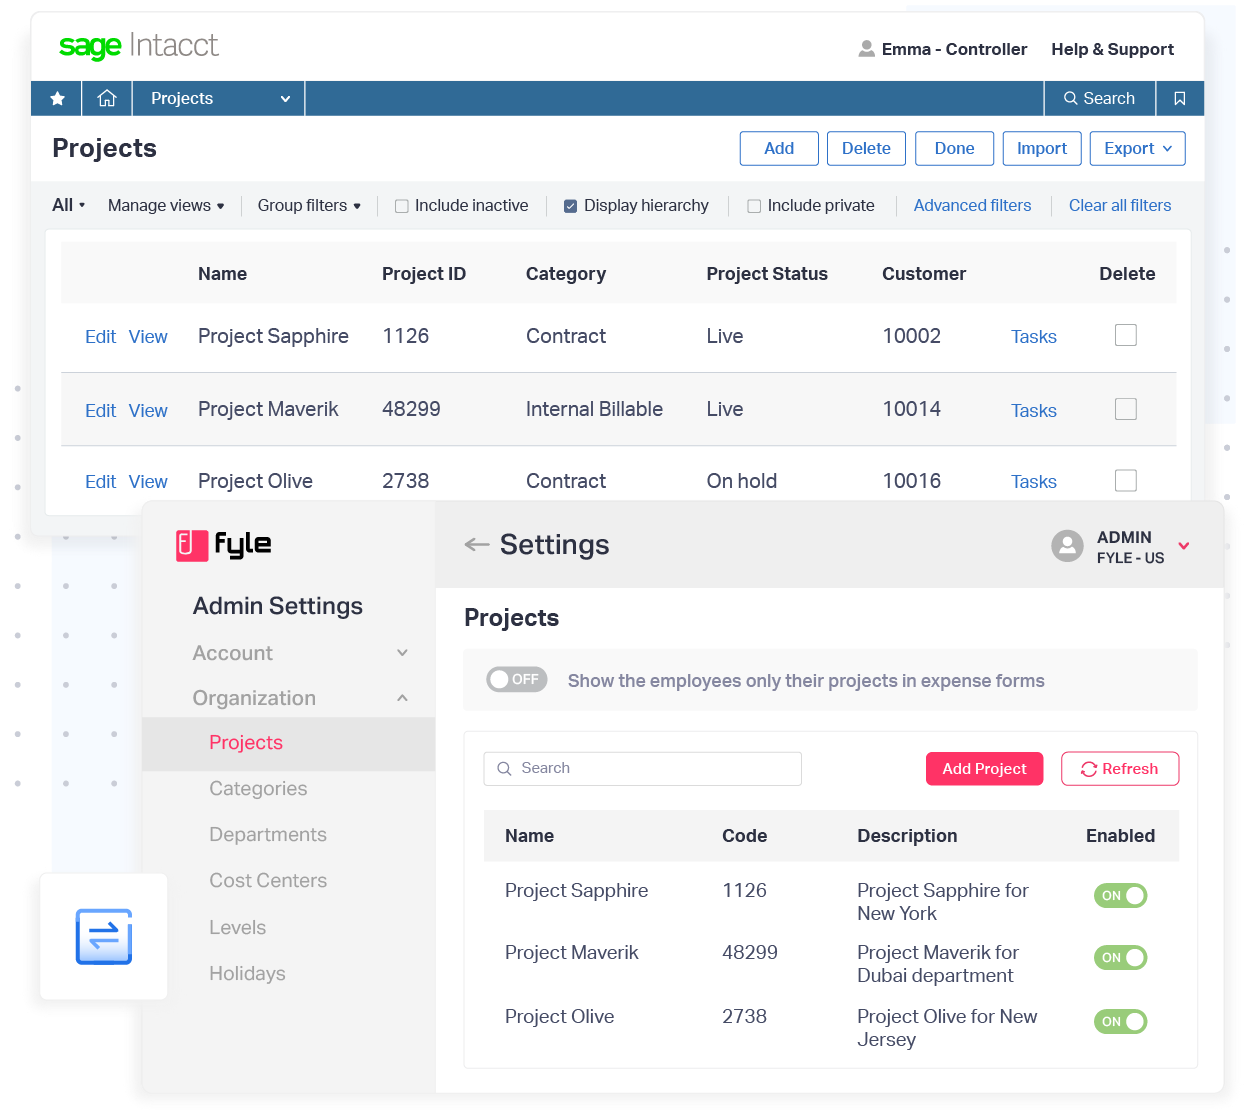1244x1110 pixels.
Task: Open the All views dropdown
Action: [68, 205]
